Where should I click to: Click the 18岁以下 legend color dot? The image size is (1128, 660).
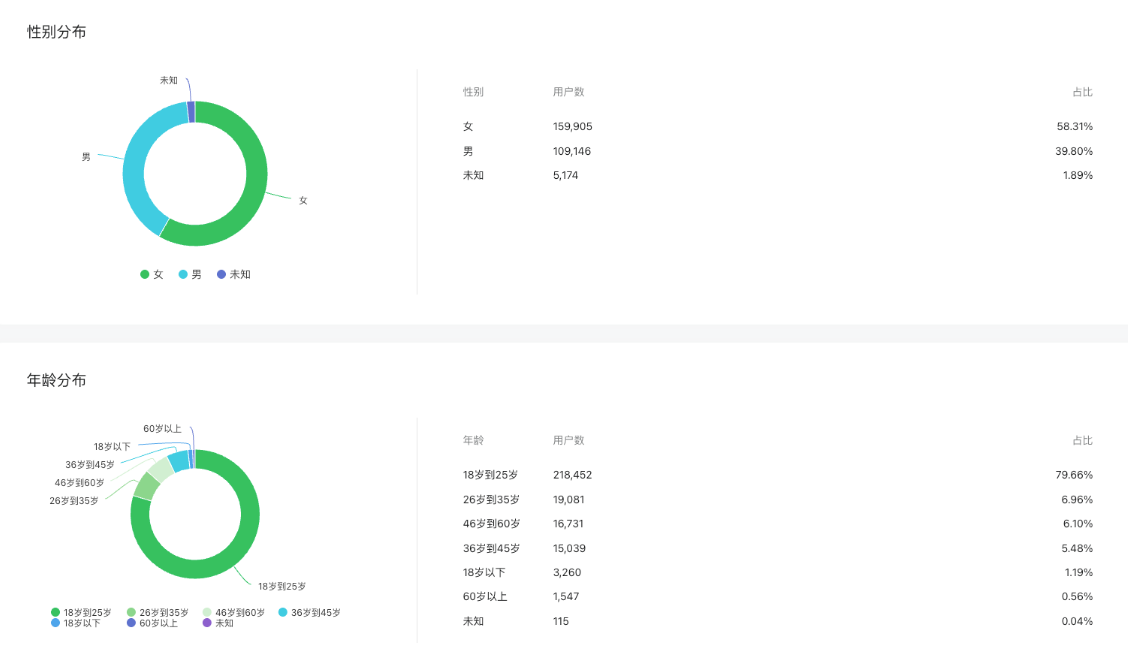click(x=55, y=623)
